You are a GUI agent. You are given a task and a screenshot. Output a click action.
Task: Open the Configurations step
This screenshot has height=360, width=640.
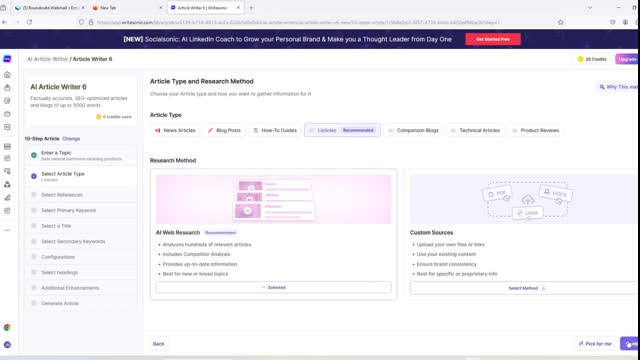(x=81, y=257)
